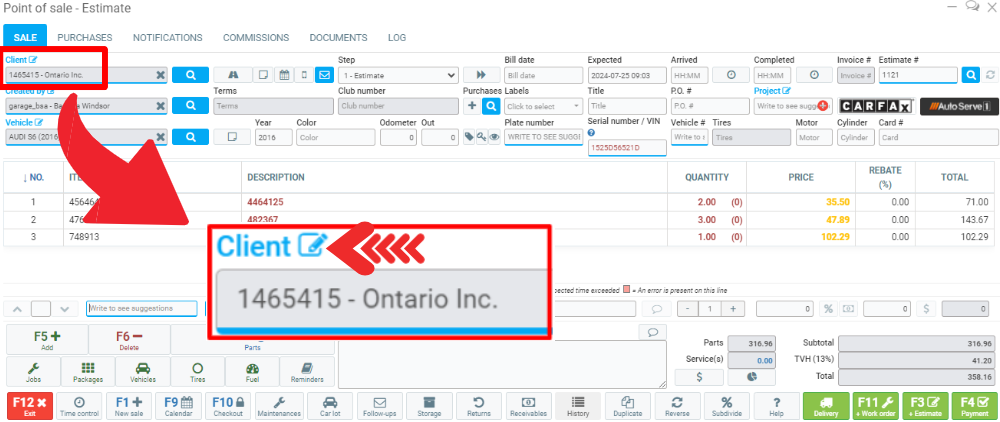Click the refresh icon next to Estimate number
The width and height of the screenshot is (1000, 422).
990,75
